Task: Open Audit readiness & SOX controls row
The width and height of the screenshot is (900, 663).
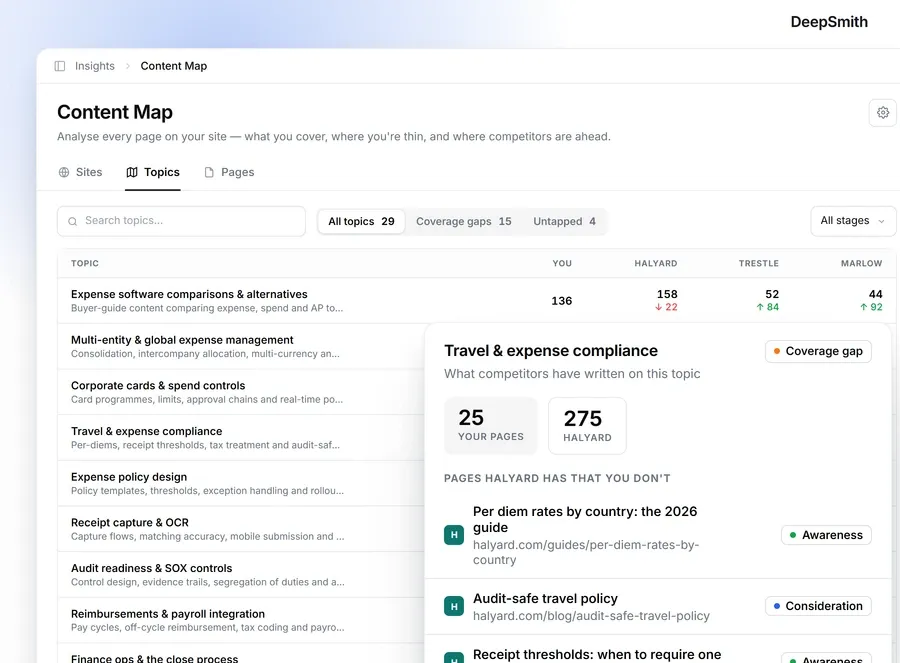Action: pos(241,575)
